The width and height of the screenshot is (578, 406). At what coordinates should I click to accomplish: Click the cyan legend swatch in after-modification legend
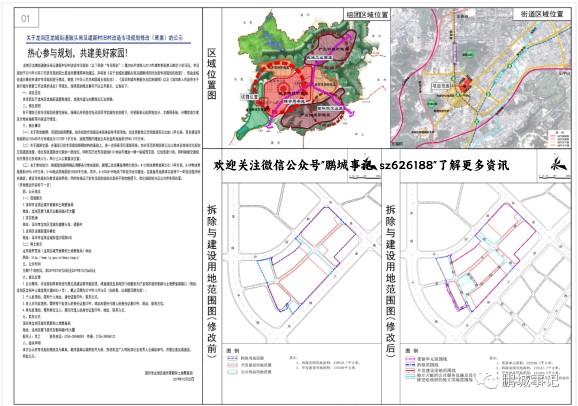(x=410, y=377)
